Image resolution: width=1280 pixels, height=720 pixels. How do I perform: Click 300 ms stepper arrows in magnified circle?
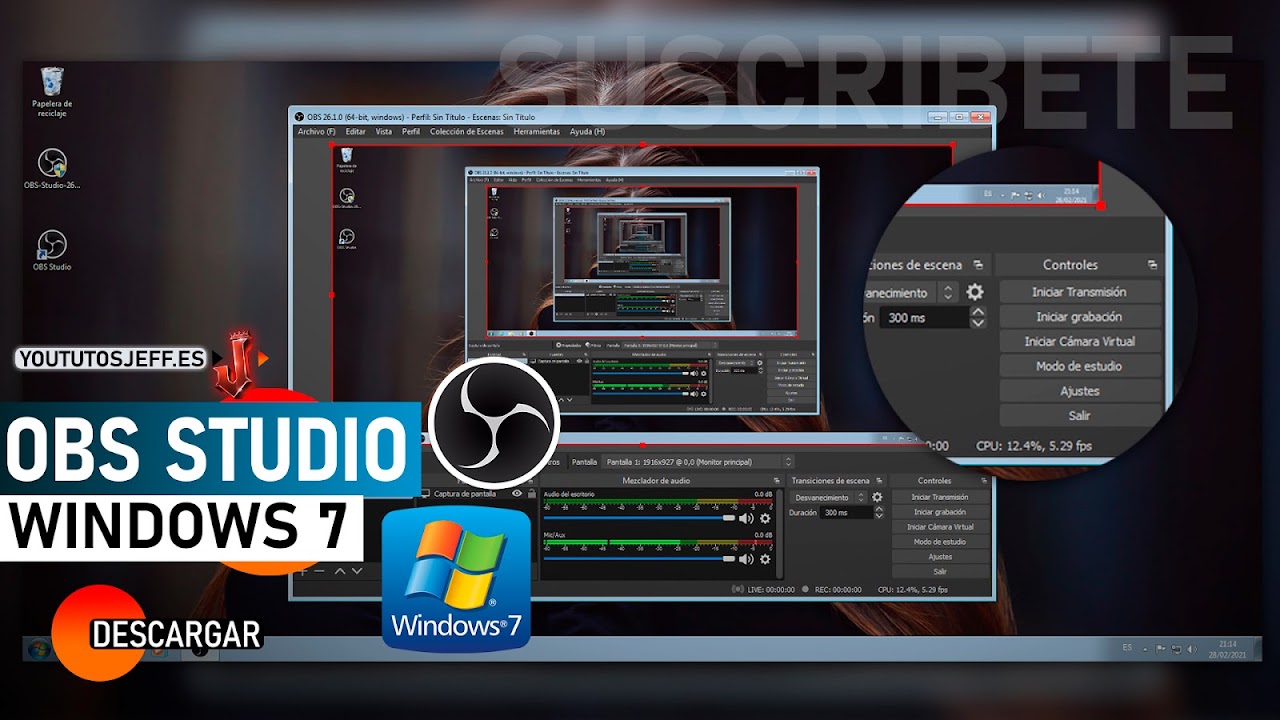978,317
